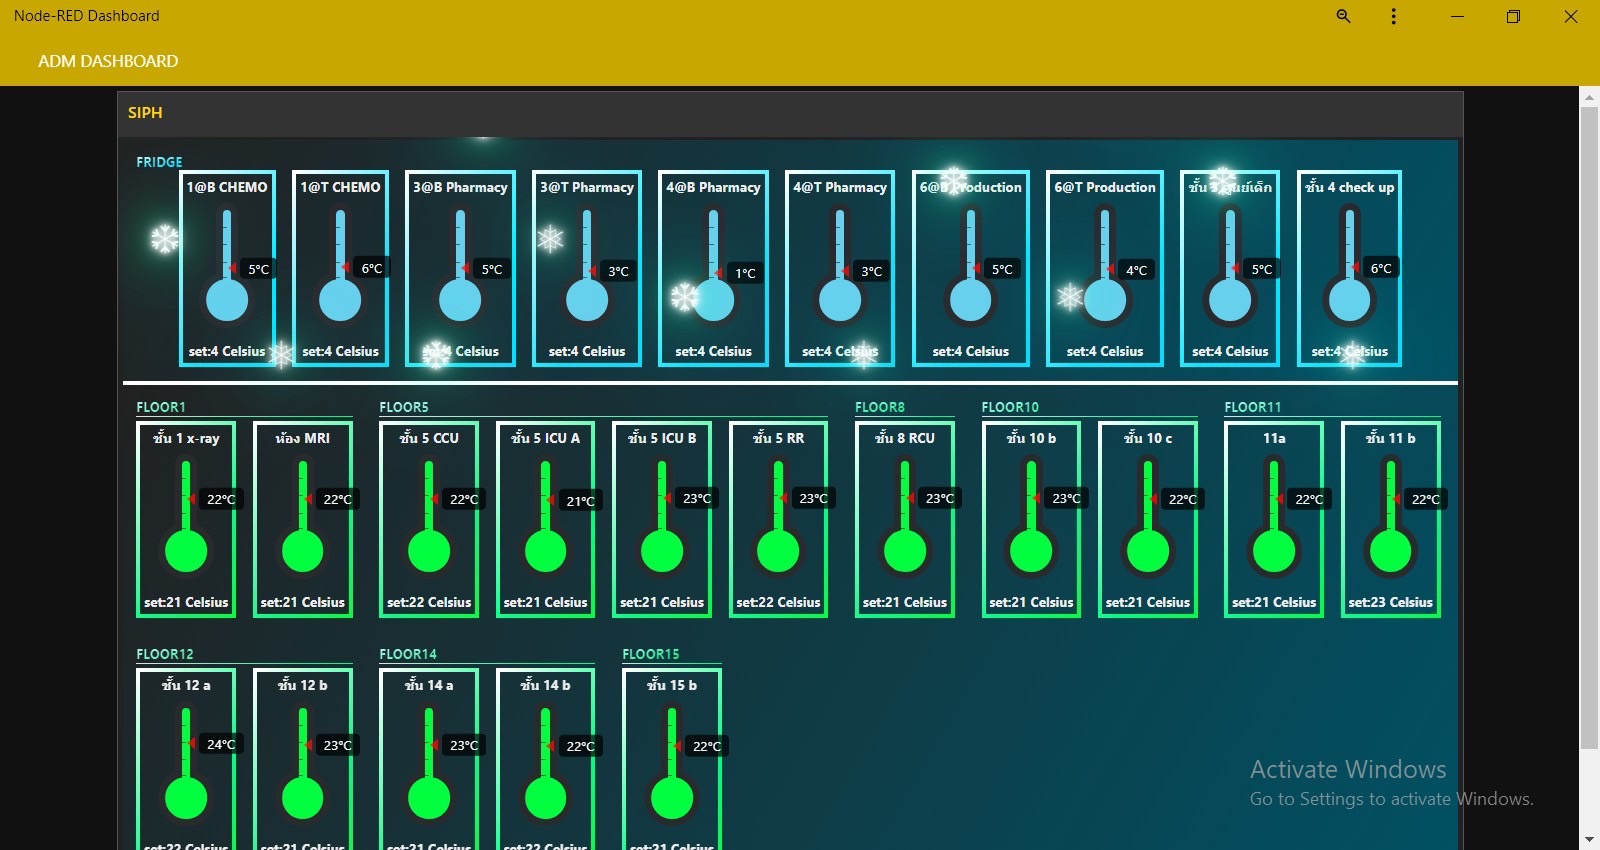
Task: Click the 1@T CHEMO card title
Action: tap(340, 187)
